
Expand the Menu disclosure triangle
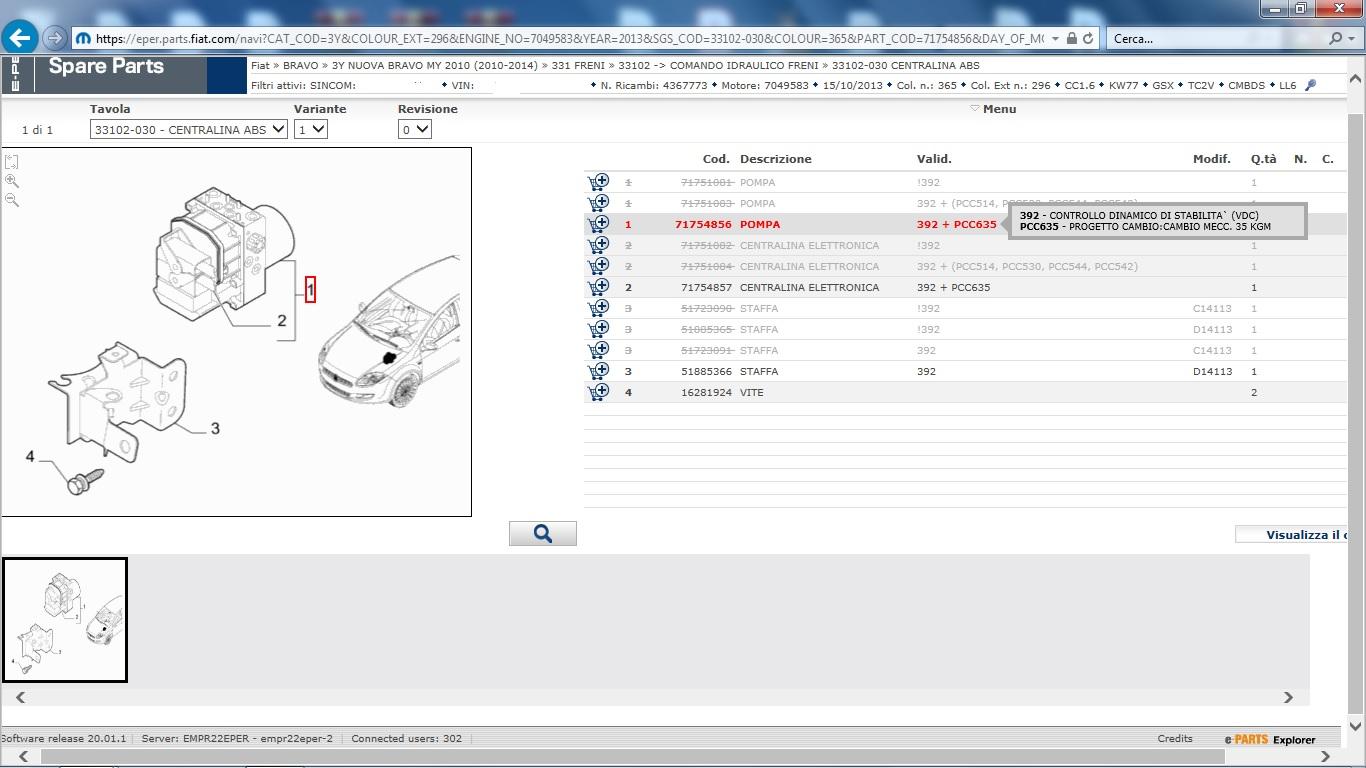tap(975, 108)
